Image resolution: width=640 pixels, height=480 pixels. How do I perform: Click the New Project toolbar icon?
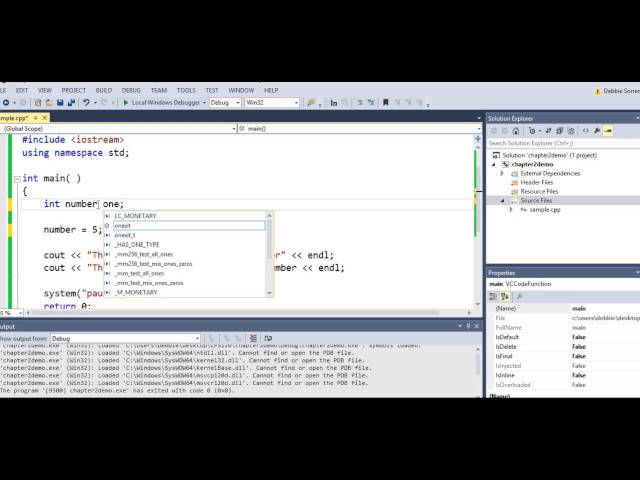click(x=38, y=103)
